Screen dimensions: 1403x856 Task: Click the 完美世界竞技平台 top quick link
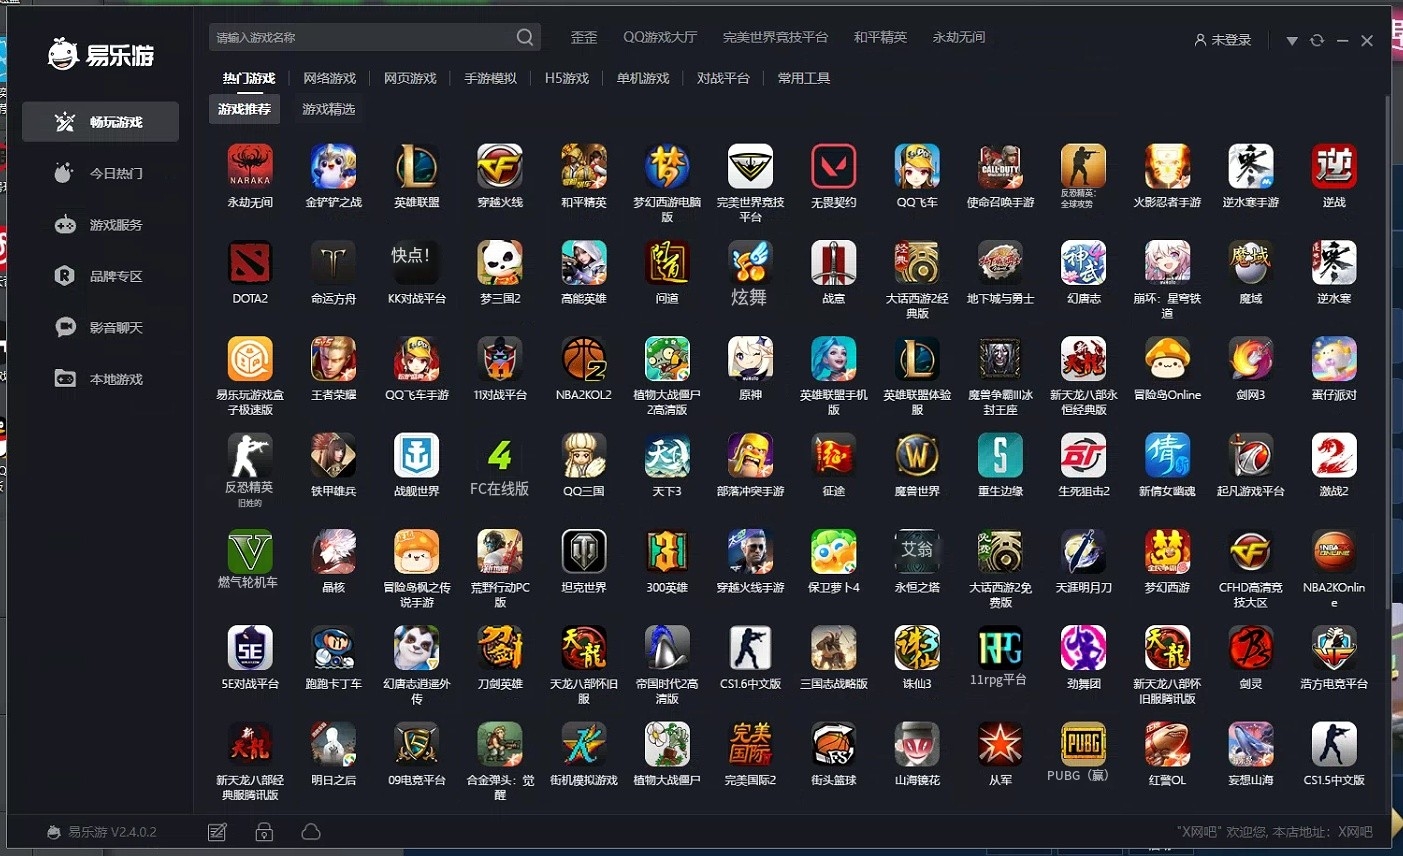click(x=775, y=37)
